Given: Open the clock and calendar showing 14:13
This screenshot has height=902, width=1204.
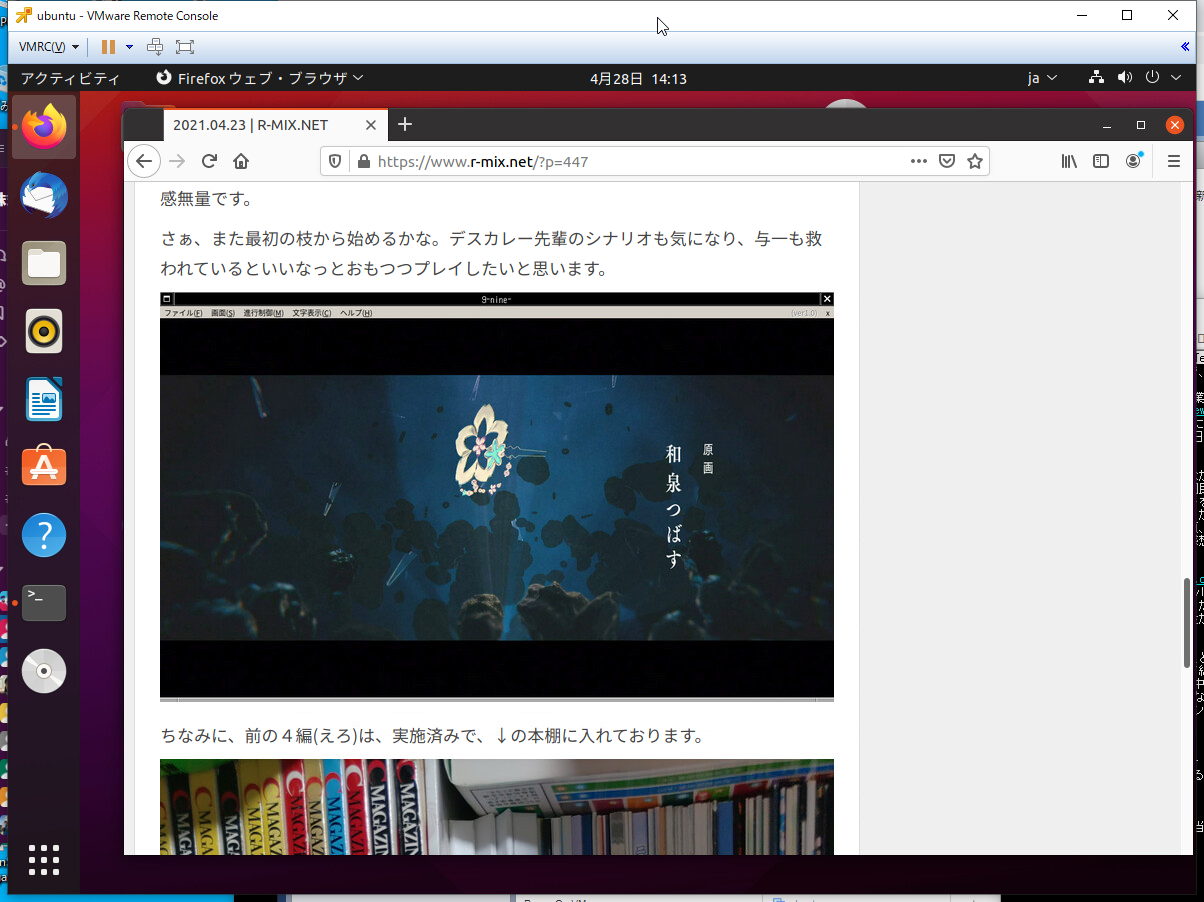Looking at the screenshot, I should point(638,78).
